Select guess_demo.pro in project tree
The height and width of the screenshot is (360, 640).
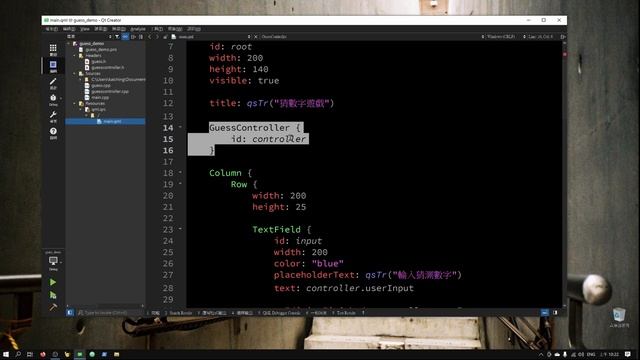coord(101,49)
